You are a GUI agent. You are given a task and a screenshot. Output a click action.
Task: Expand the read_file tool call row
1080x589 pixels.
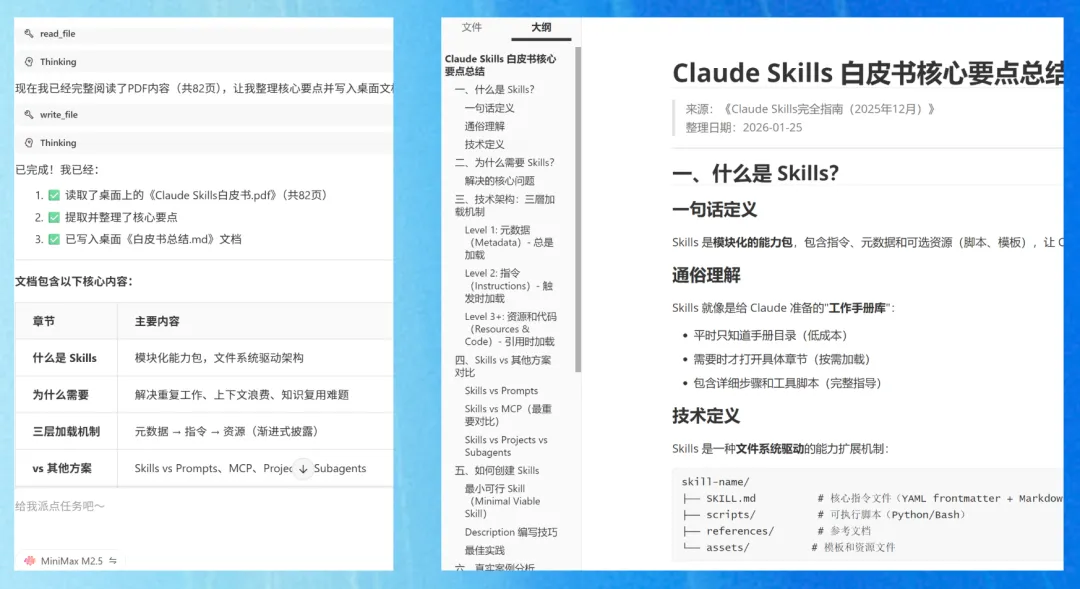point(204,33)
